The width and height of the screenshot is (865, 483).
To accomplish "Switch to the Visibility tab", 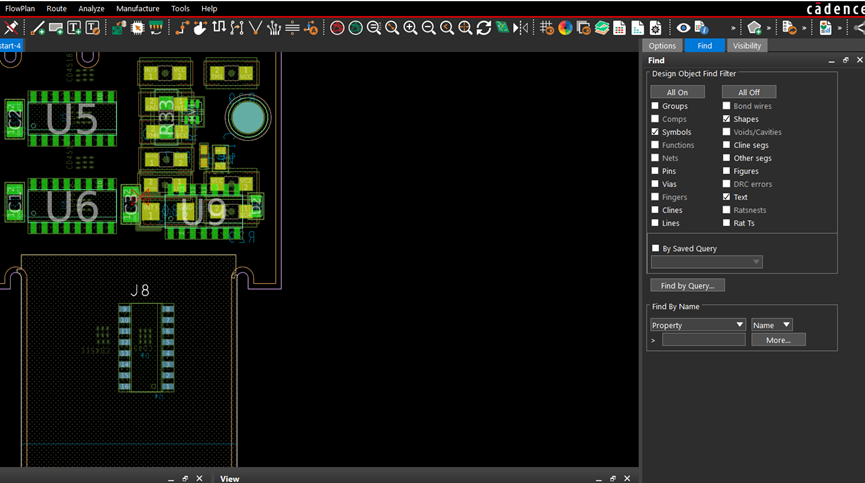I will pyautogui.click(x=746, y=46).
